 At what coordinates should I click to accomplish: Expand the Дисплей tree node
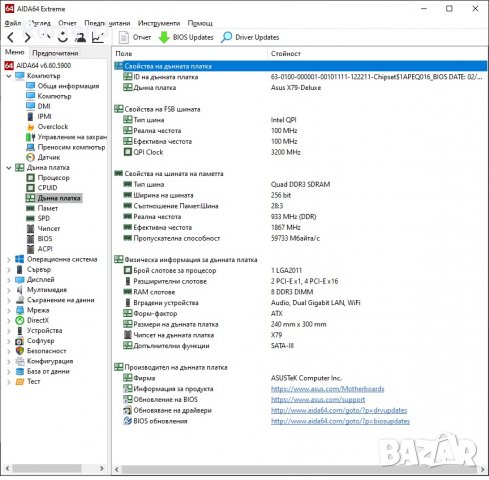[9, 280]
